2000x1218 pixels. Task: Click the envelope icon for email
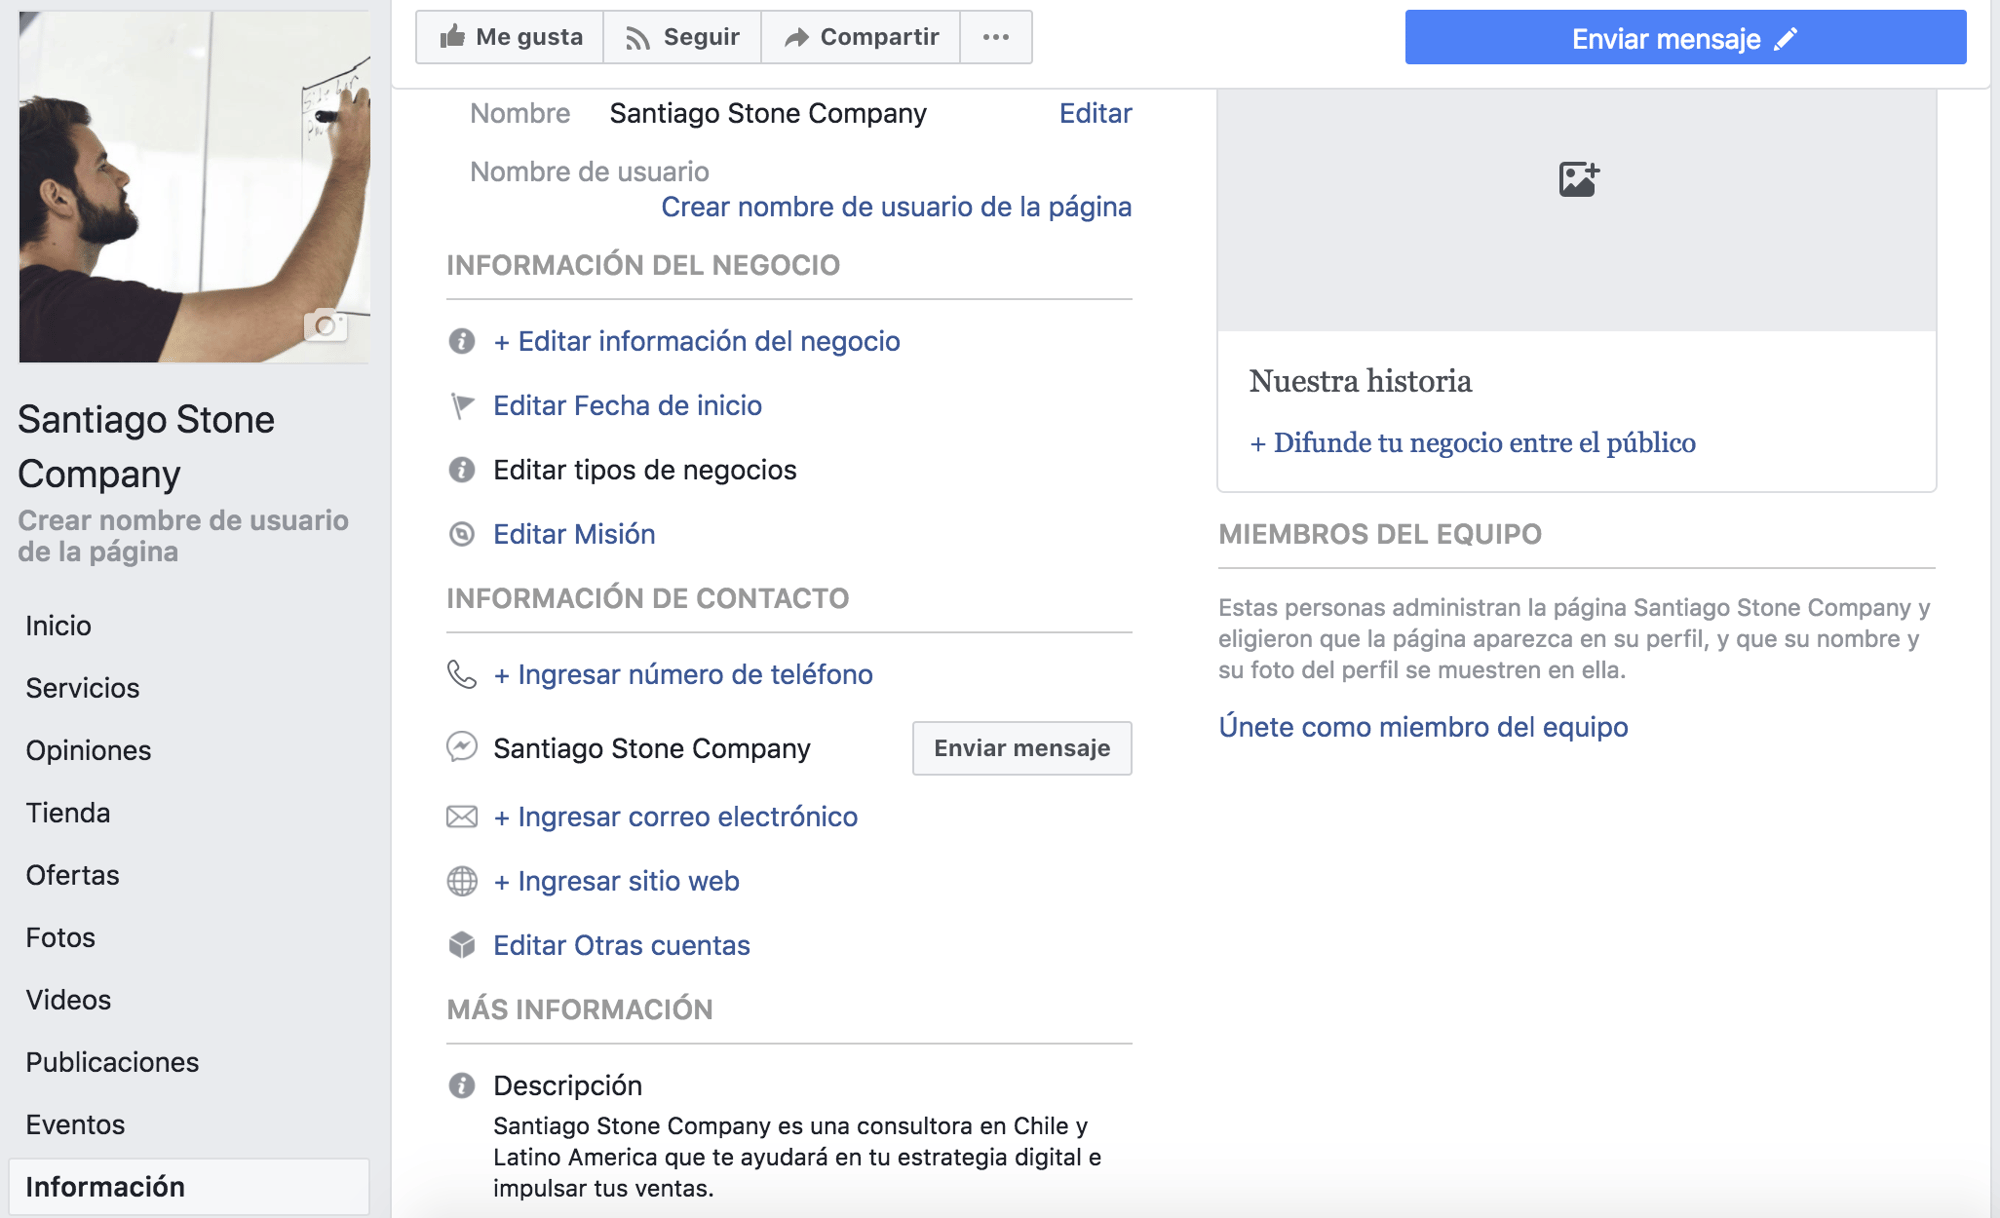[x=461, y=816]
